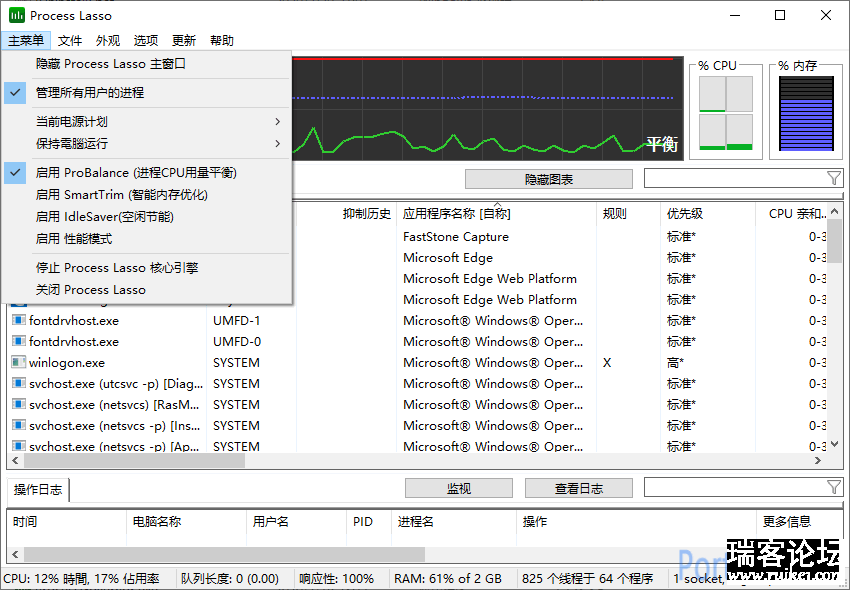The width and height of the screenshot is (850, 590).
Task: Open the 更新 menu
Action: (x=184, y=41)
